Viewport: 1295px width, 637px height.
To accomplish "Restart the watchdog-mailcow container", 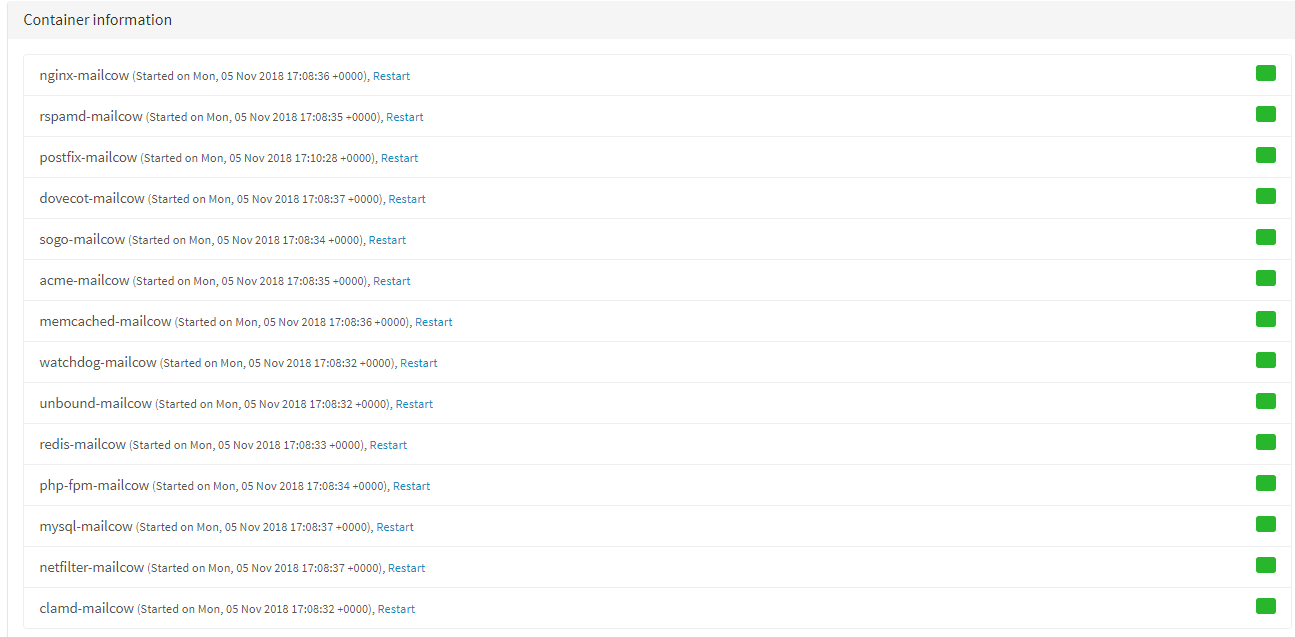I will point(419,363).
